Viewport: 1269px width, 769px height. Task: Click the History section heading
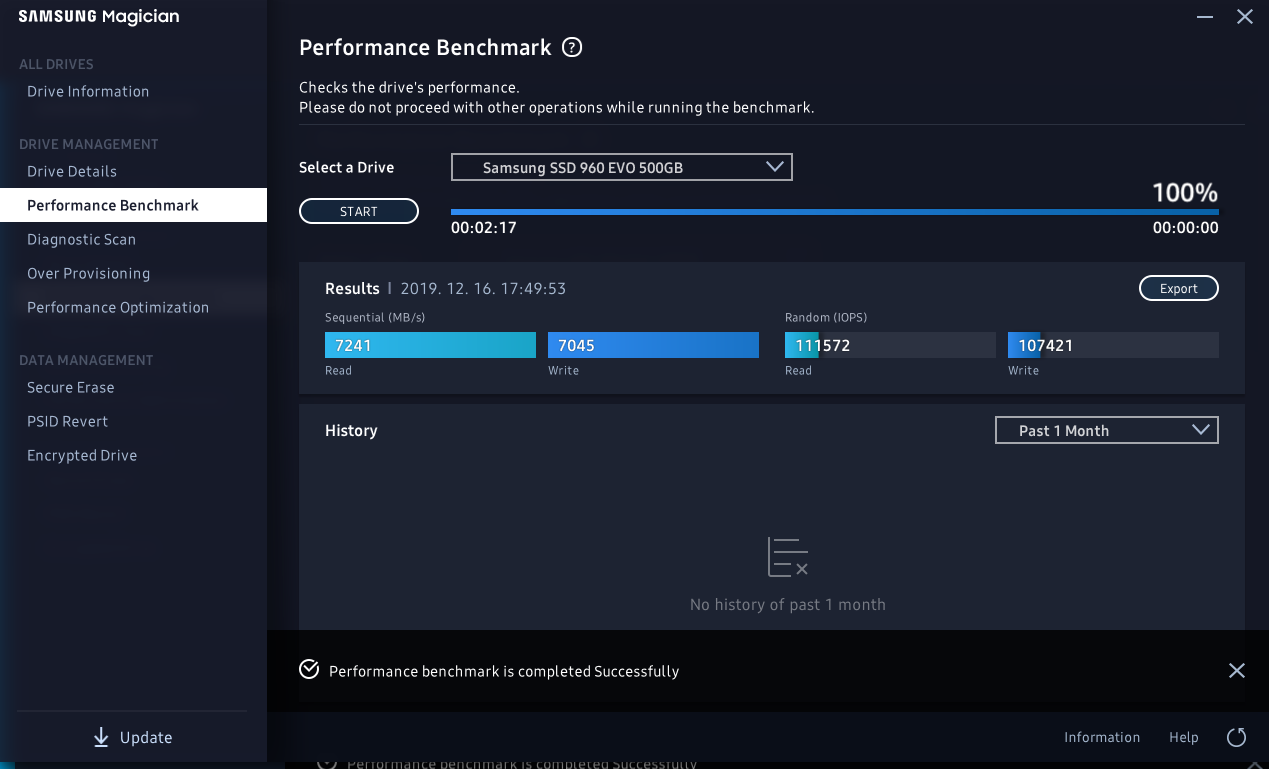351,430
